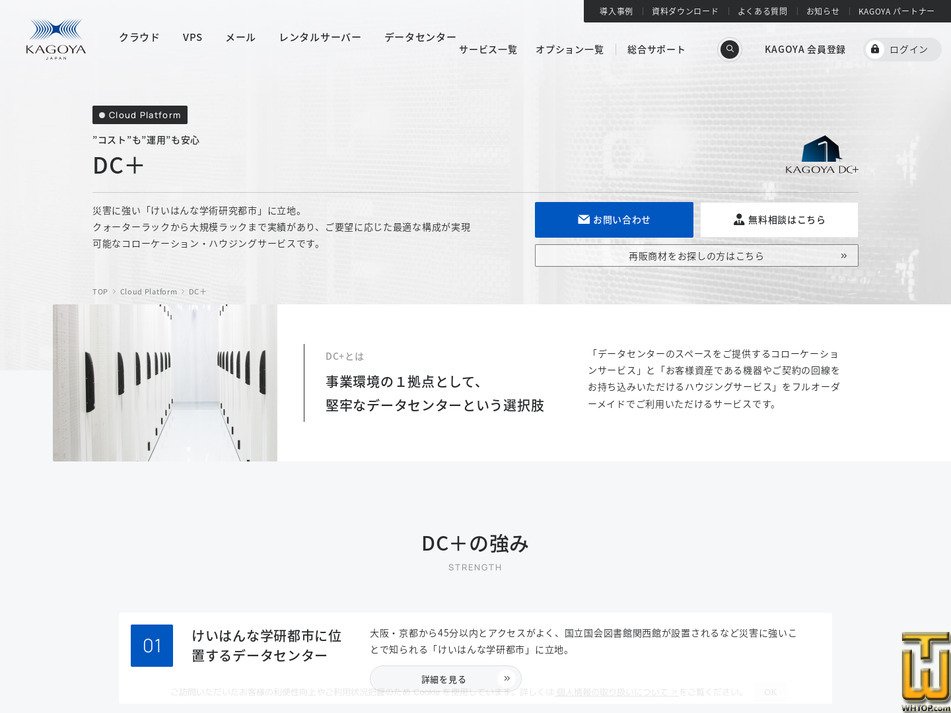The image size is (951, 713).
Task: Open the メール menu
Action: click(241, 37)
